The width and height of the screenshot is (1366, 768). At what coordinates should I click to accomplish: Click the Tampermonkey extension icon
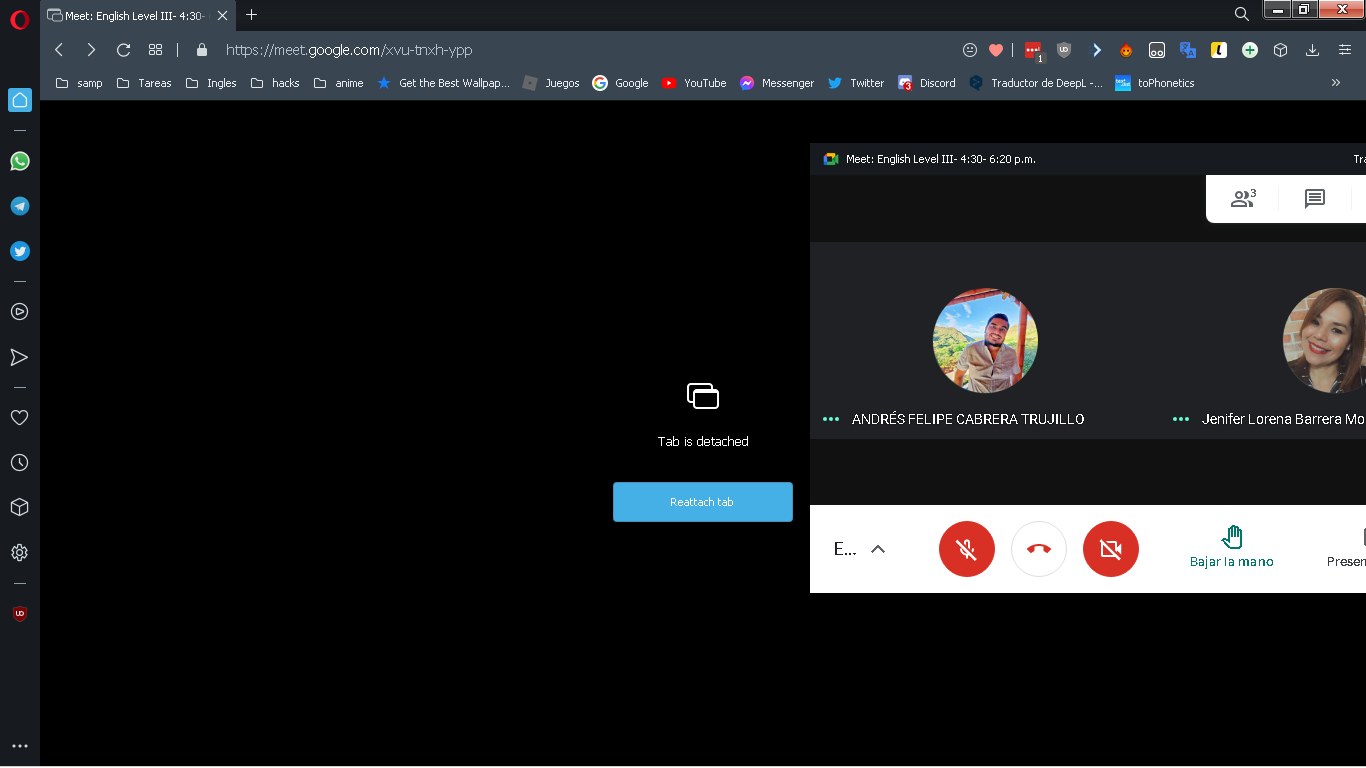(1157, 50)
